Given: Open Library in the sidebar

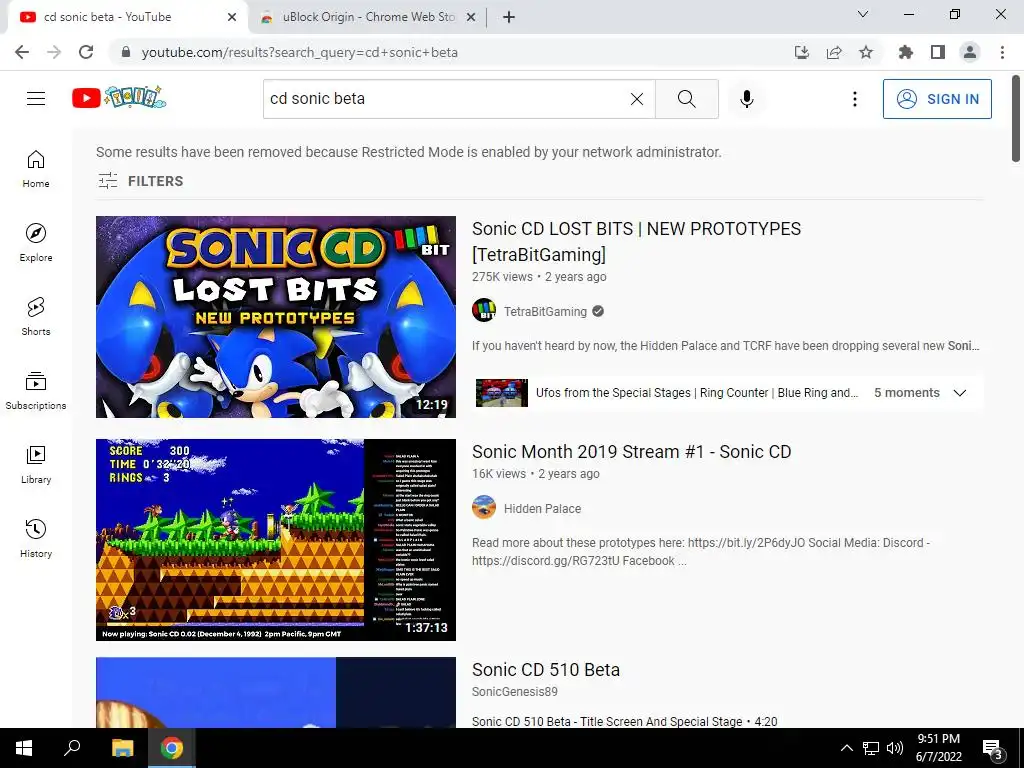Looking at the screenshot, I should click(x=36, y=464).
